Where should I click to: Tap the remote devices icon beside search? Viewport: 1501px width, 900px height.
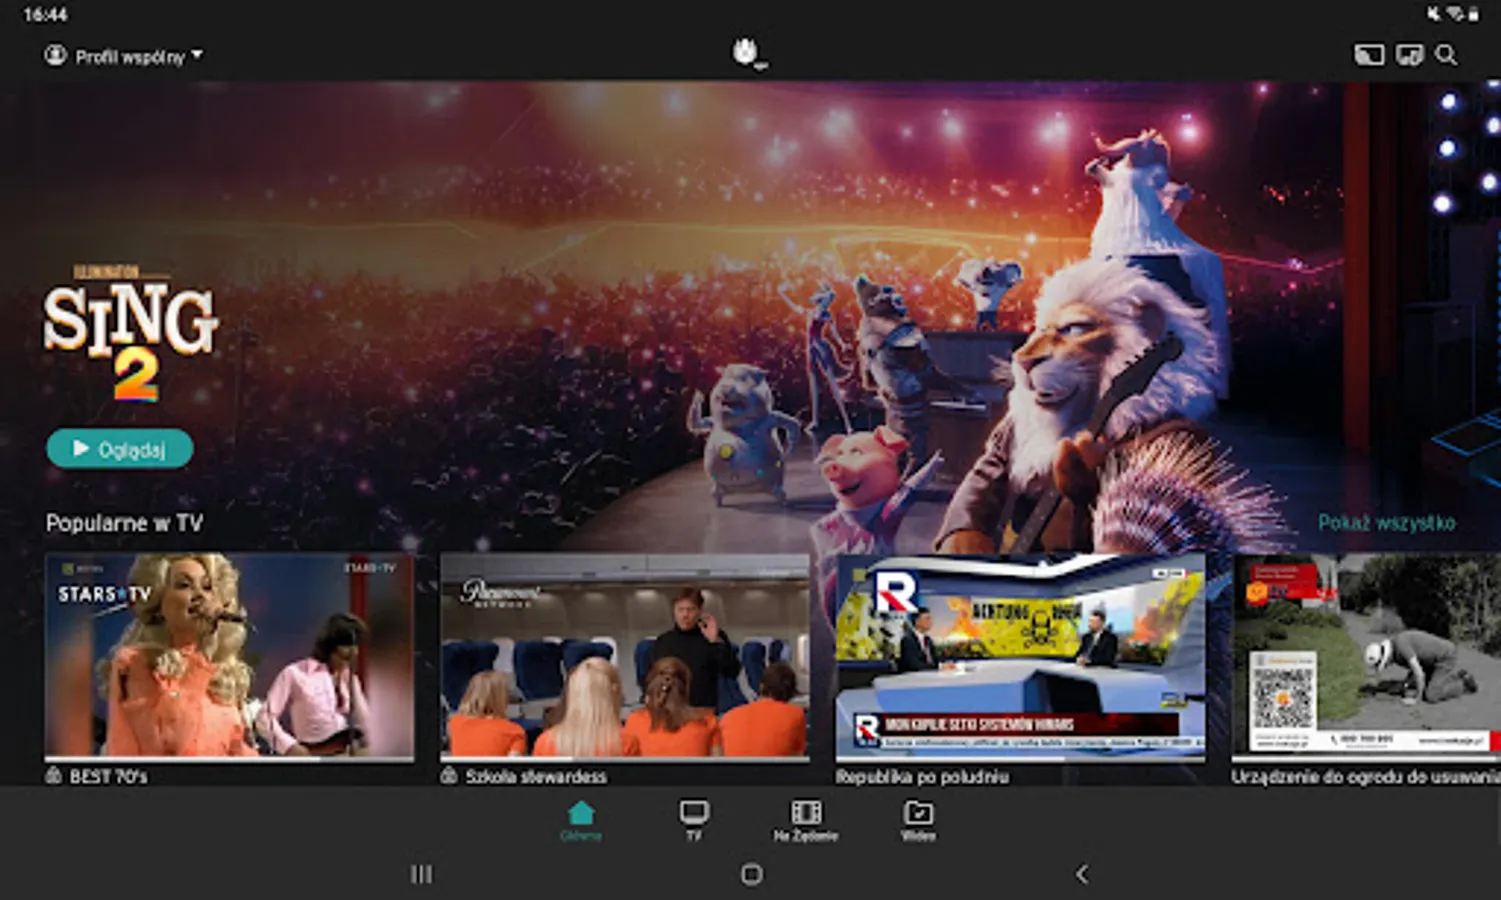(x=1409, y=55)
